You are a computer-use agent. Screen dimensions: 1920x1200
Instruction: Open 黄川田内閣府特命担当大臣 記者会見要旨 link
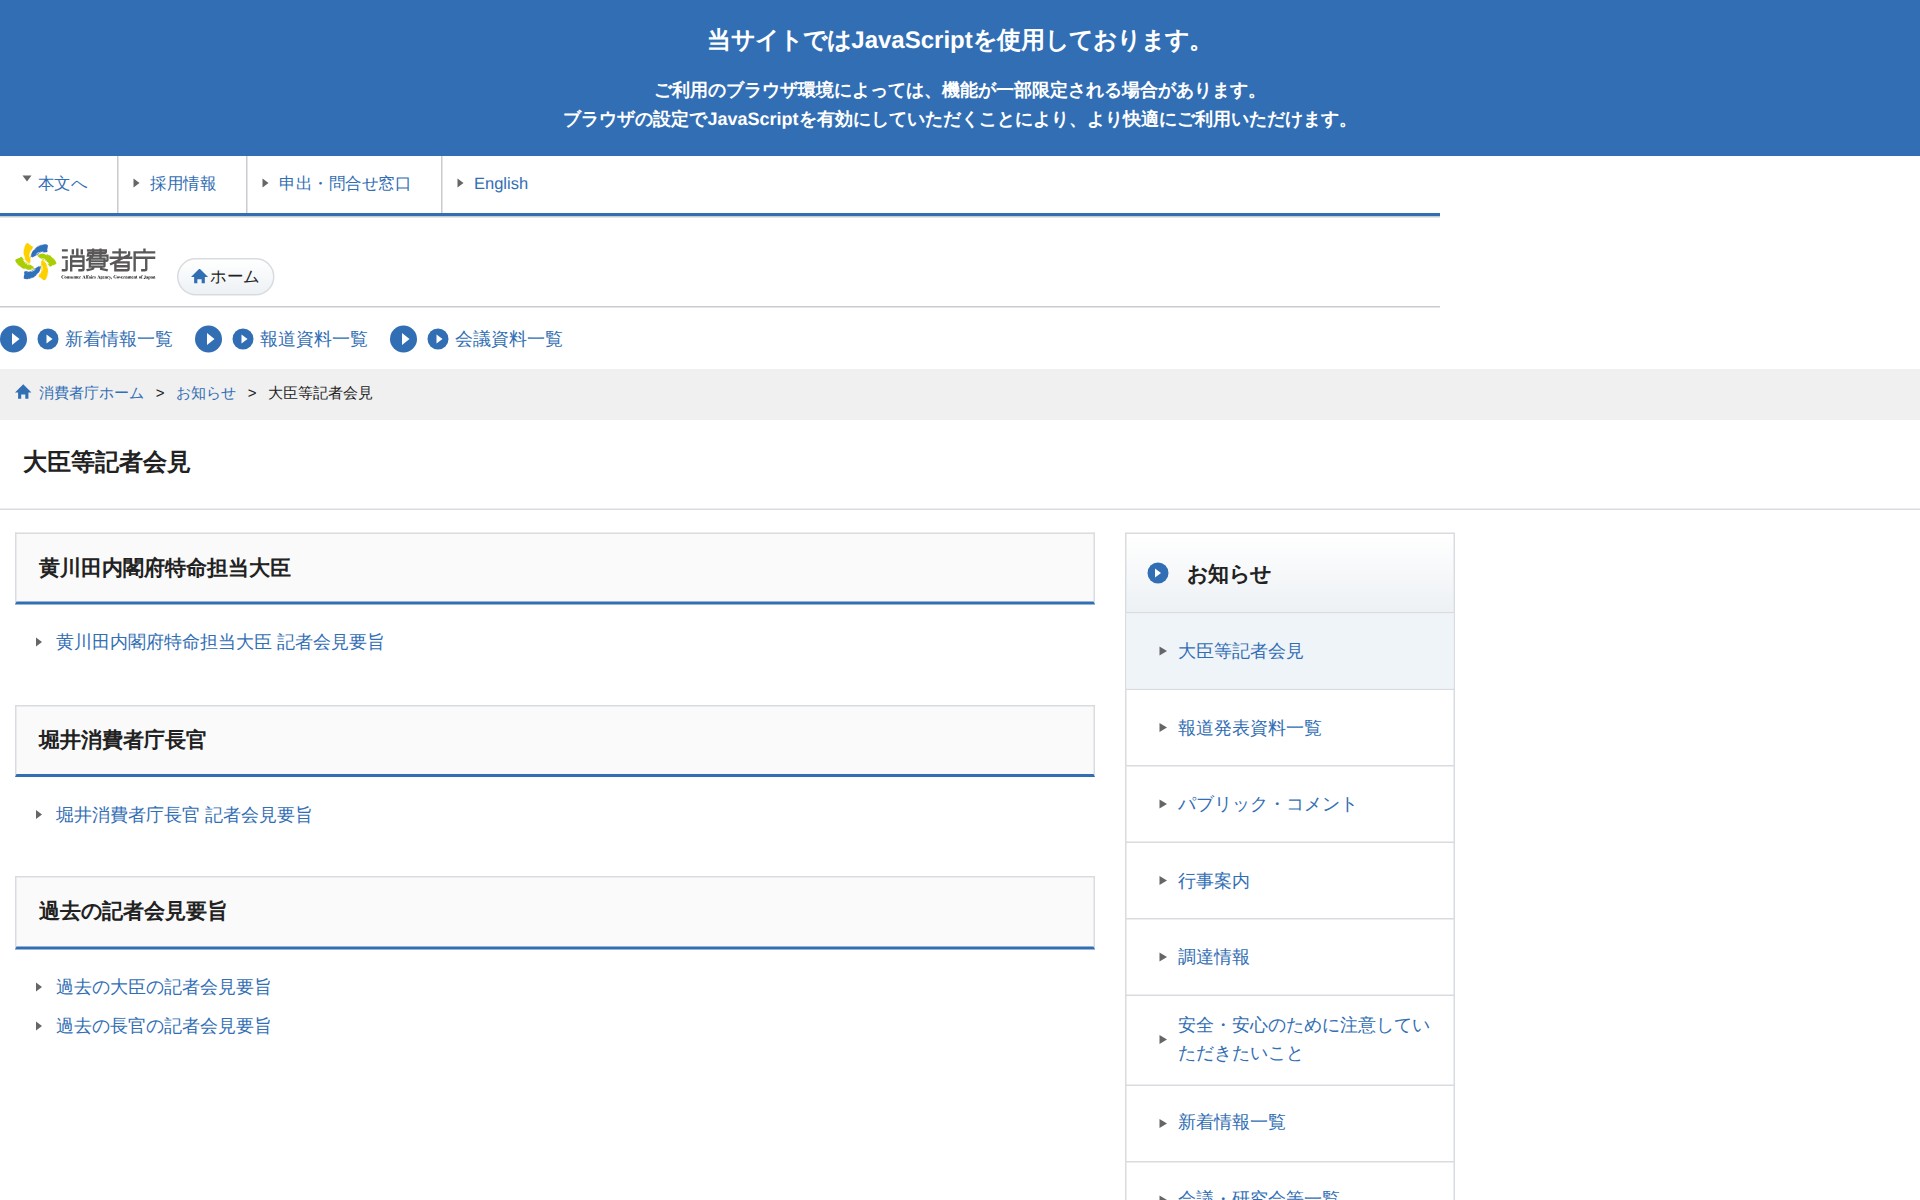click(220, 642)
